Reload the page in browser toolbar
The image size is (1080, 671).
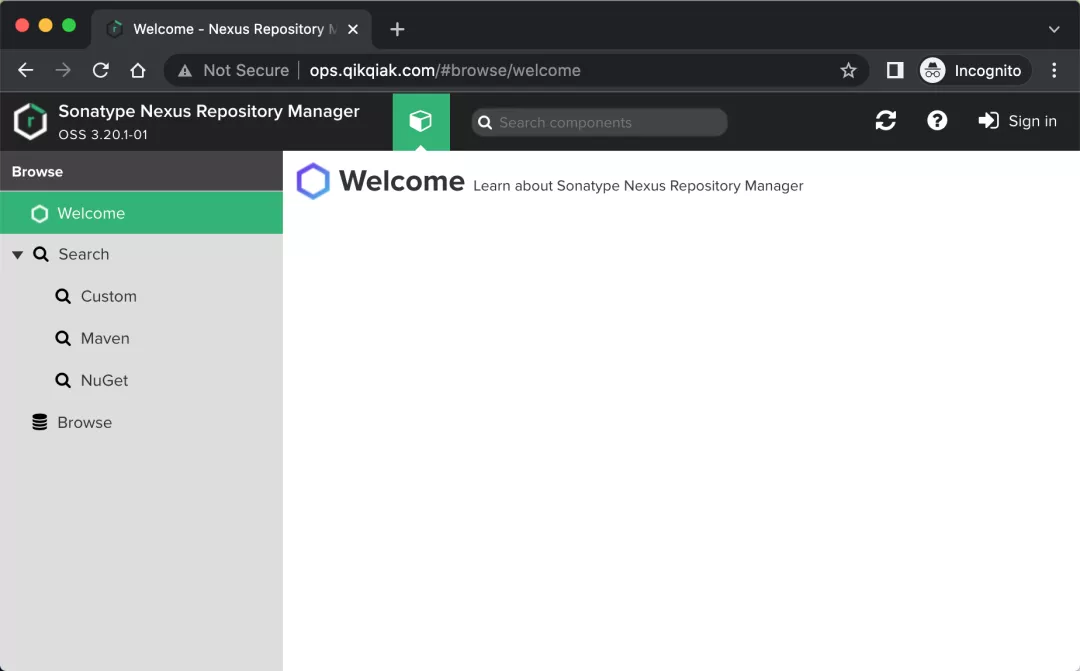[x=100, y=70]
